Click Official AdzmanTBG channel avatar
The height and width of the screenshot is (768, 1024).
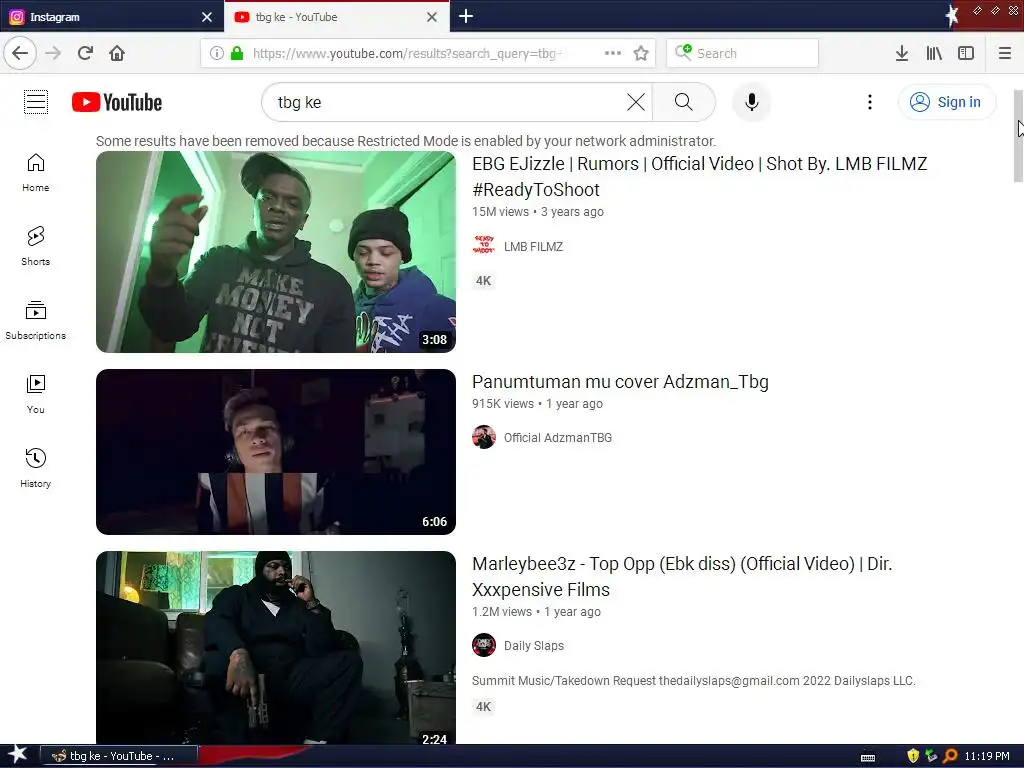coord(484,438)
